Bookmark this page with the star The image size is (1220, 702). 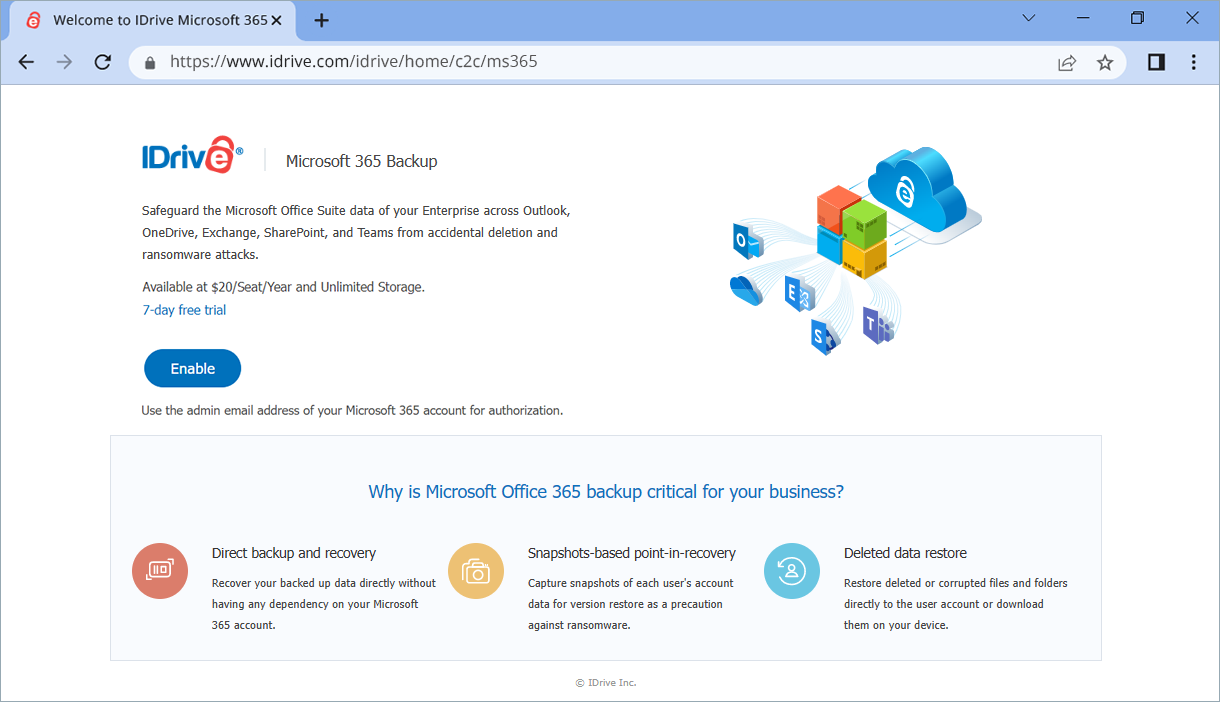pyautogui.click(x=1105, y=62)
